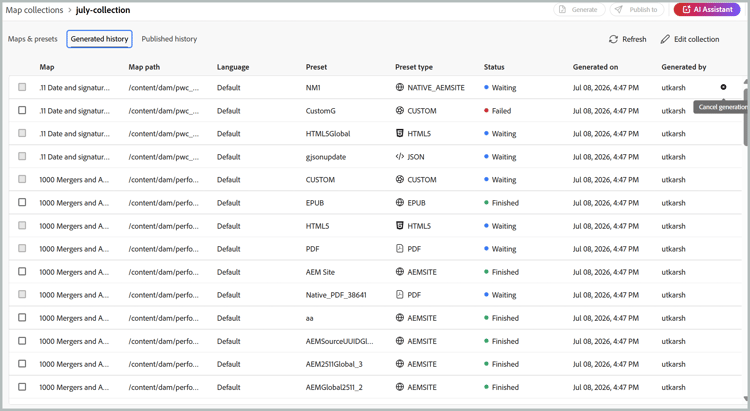750x411 pixels.
Task: Click 'HTML5Global' preset cell
Action: (x=328, y=133)
